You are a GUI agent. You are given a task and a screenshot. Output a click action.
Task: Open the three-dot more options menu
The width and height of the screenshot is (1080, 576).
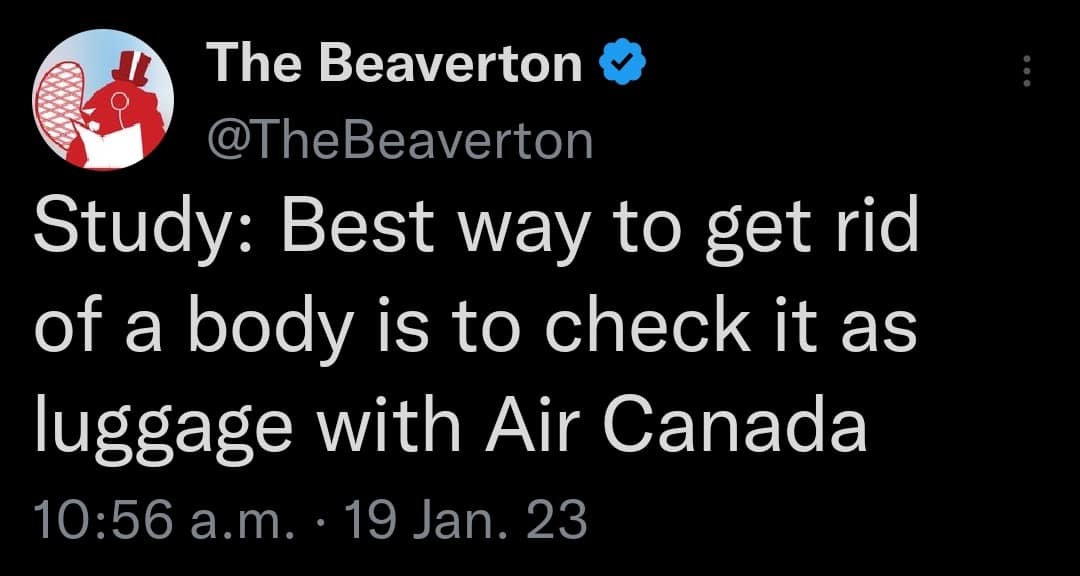[x=1024, y=73]
